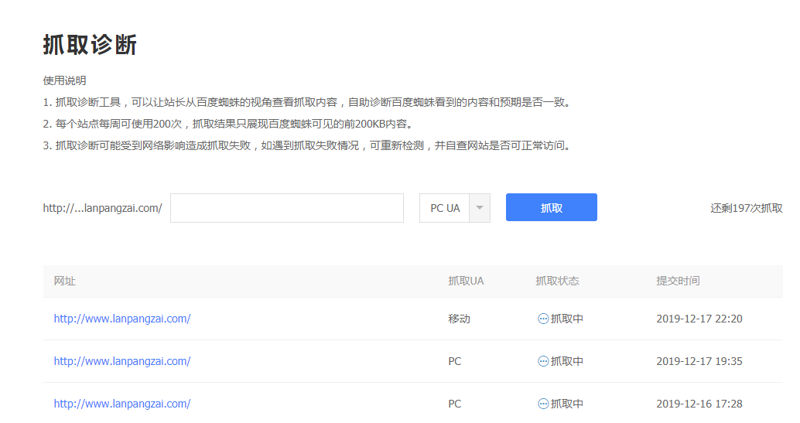Click the 抓取中 status icon for the 22:20 entry

point(543,319)
